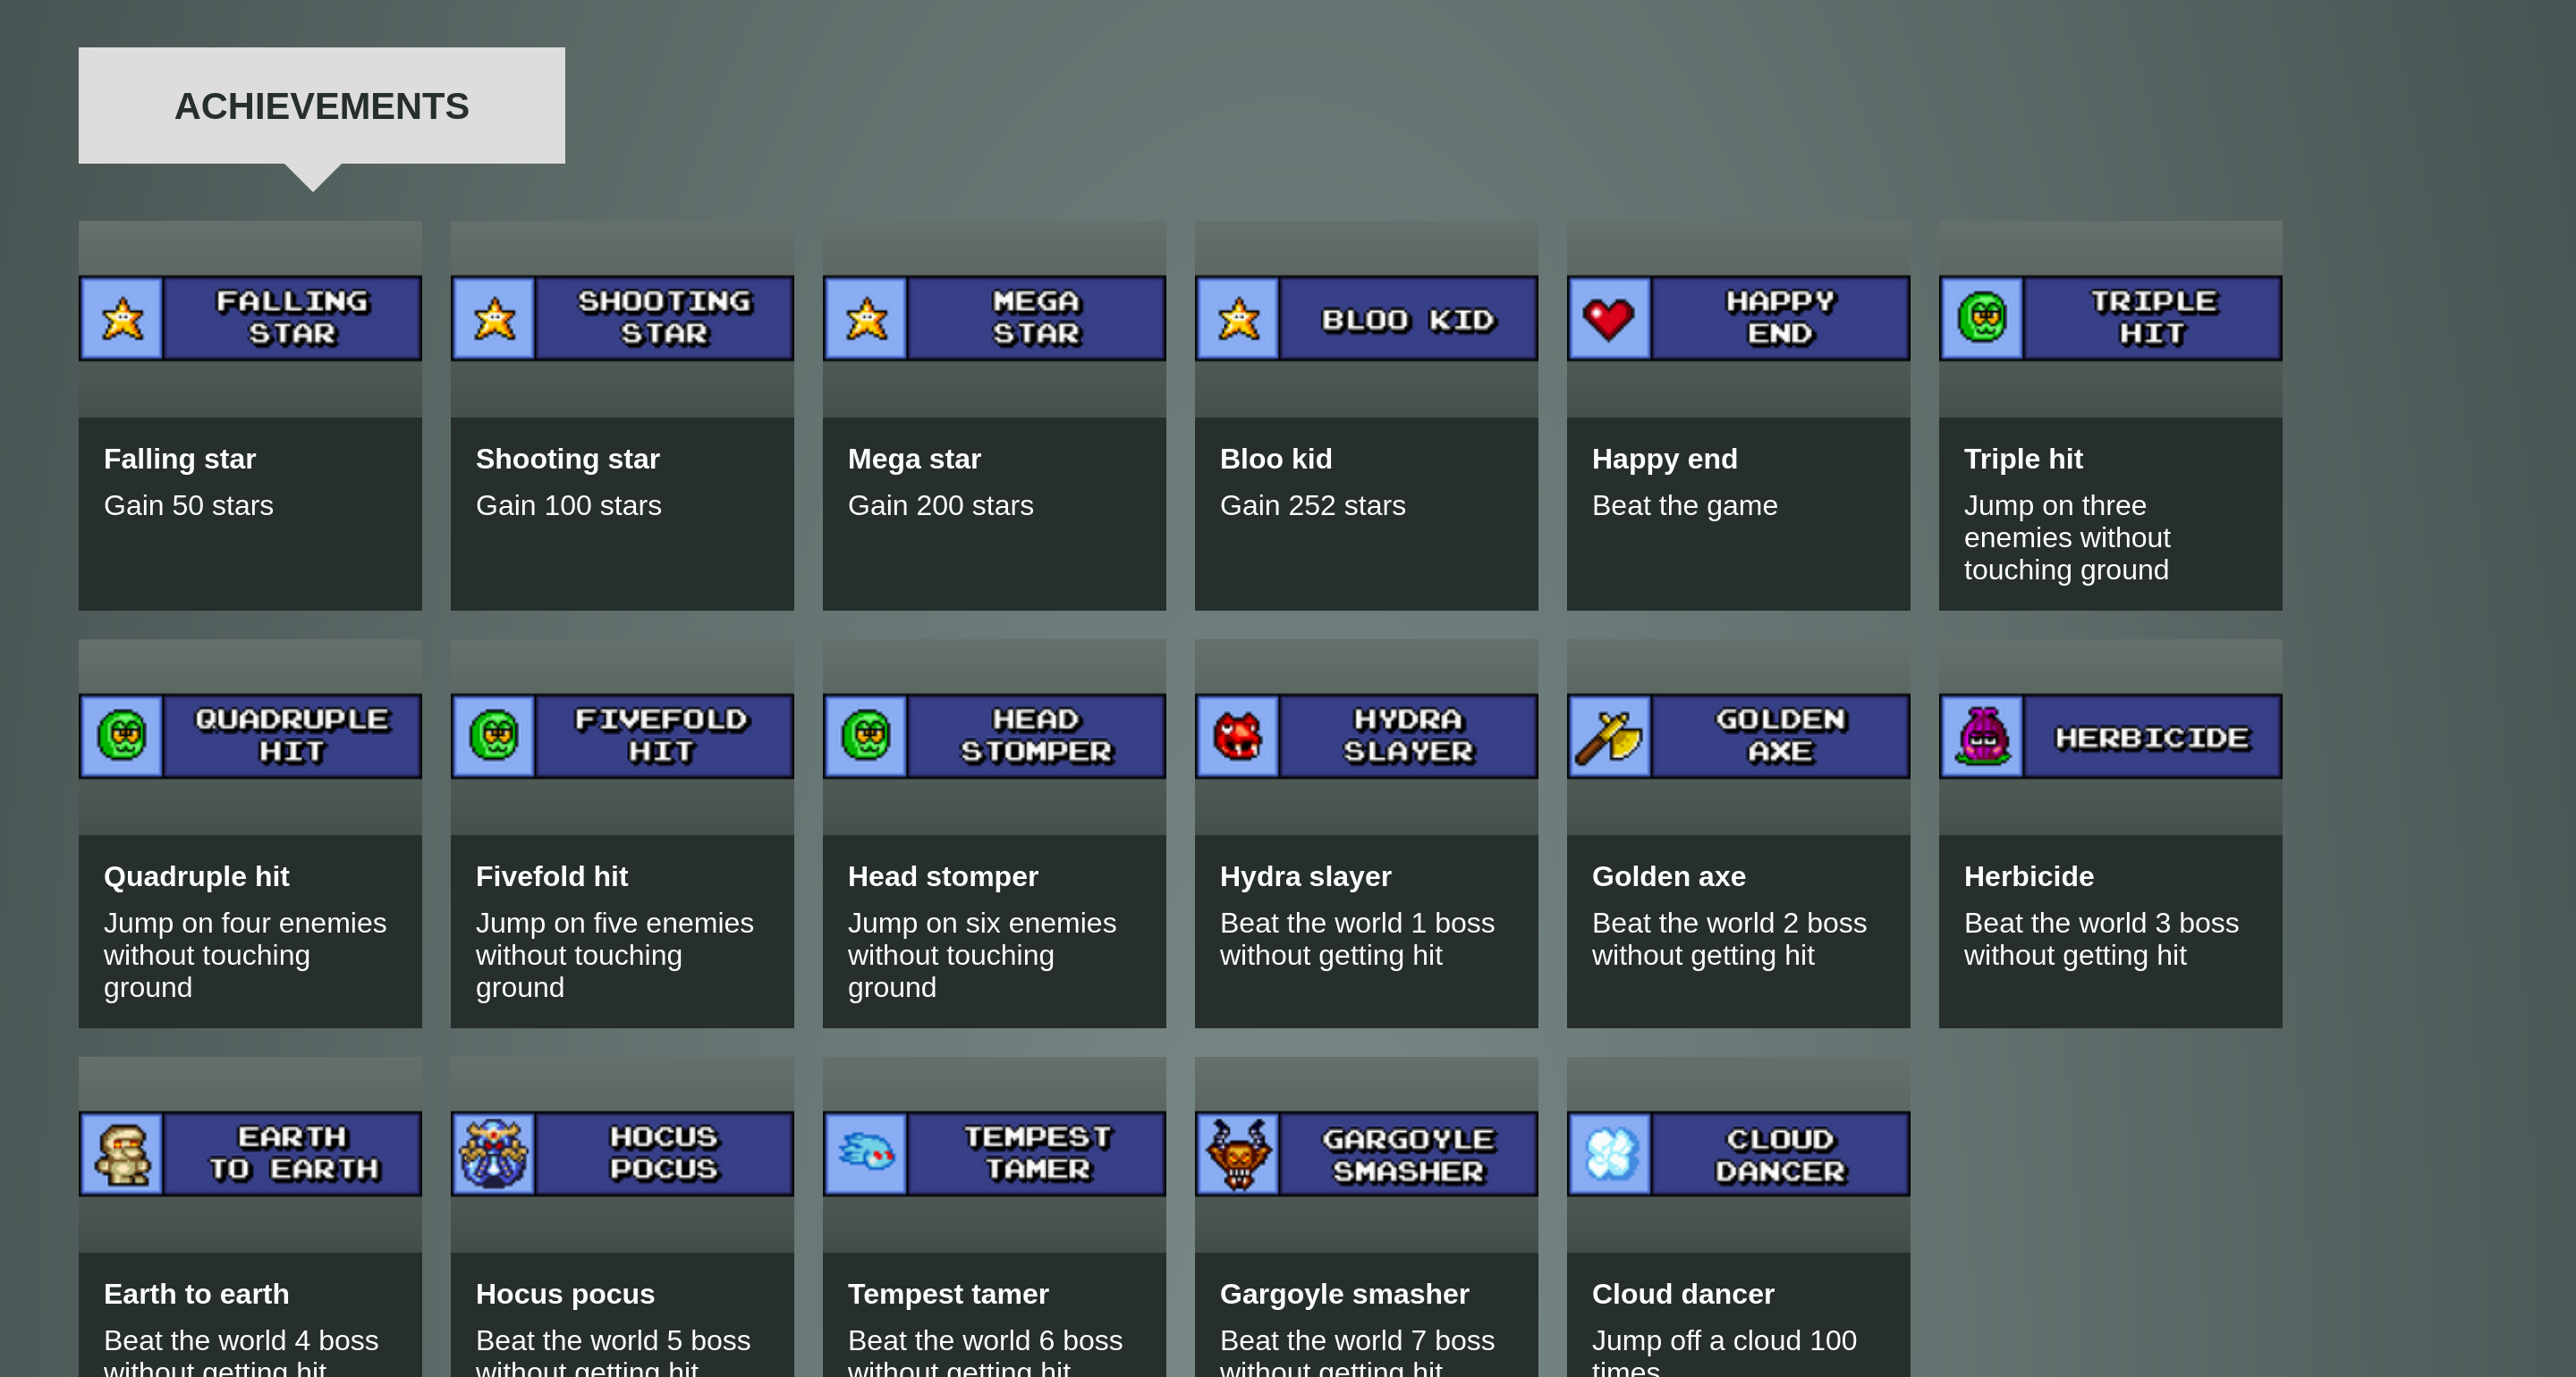This screenshot has width=2576, height=1377.
Task: Select the FIVEFOLD HIT pixel banner
Action: pyautogui.click(x=622, y=736)
